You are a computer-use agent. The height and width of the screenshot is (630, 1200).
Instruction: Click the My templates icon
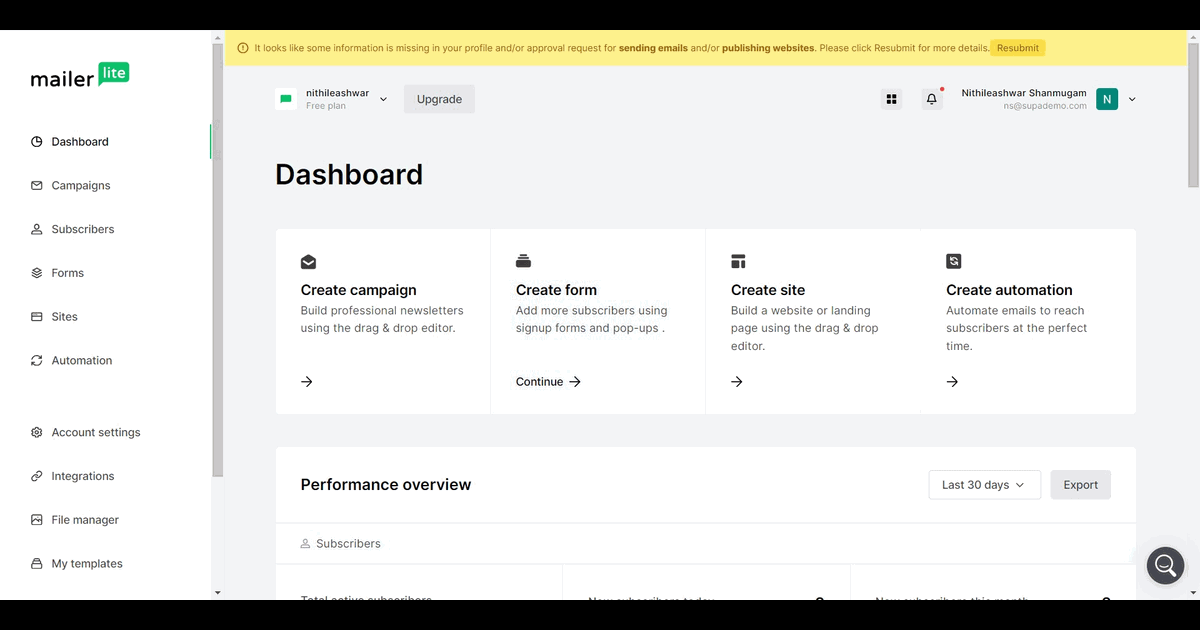click(x=37, y=564)
